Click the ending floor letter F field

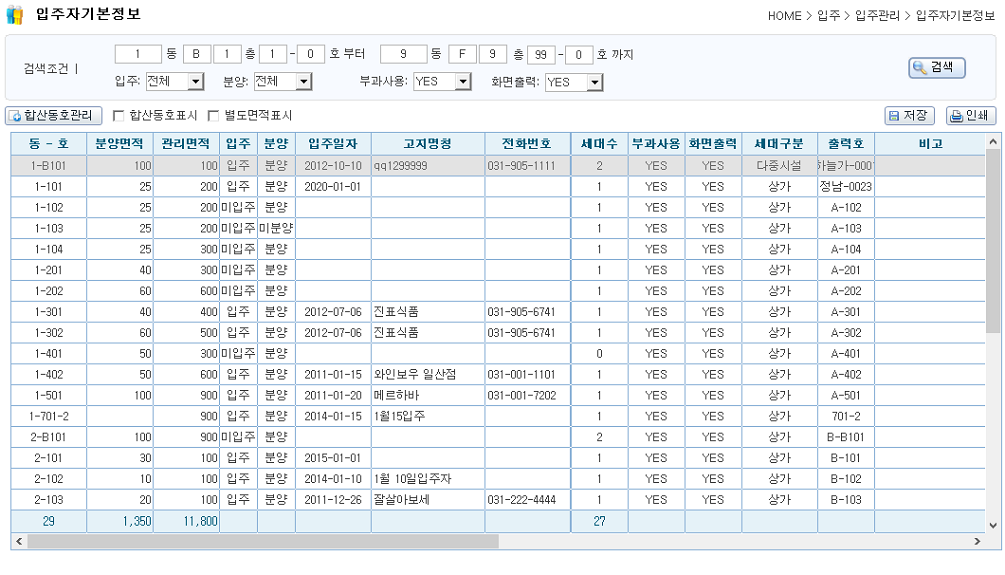point(461,54)
